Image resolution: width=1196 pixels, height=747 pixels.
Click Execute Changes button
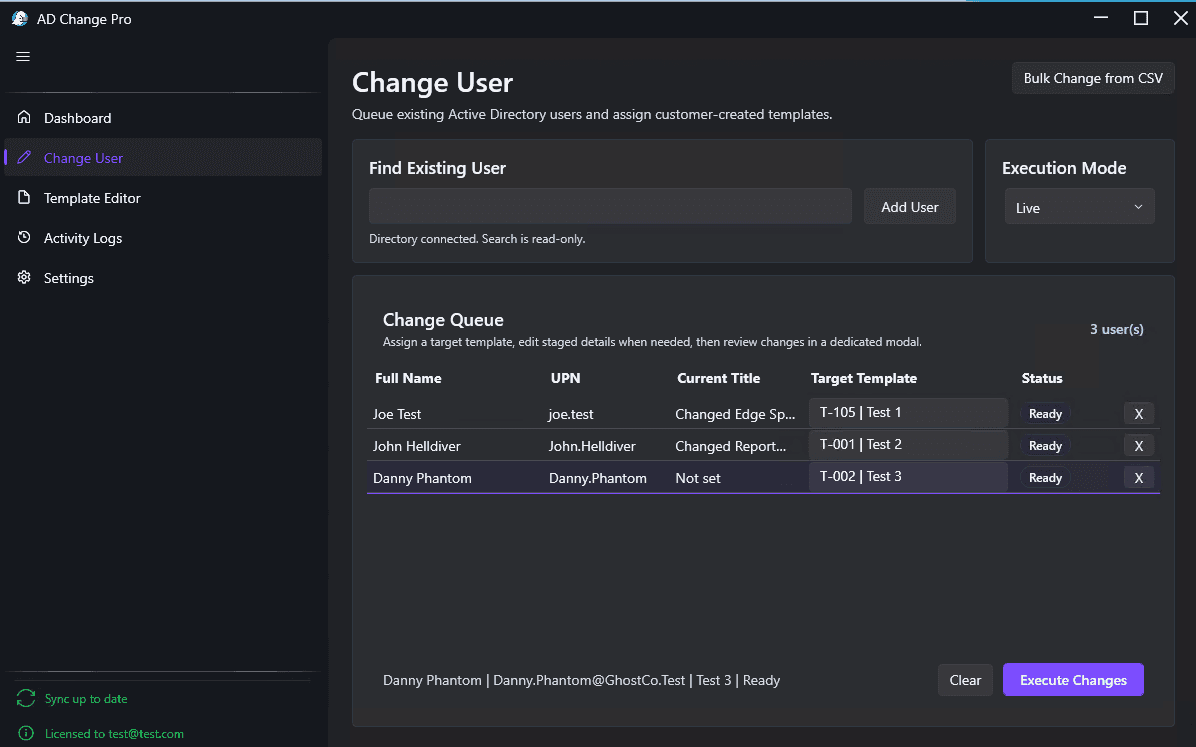click(x=1072, y=680)
